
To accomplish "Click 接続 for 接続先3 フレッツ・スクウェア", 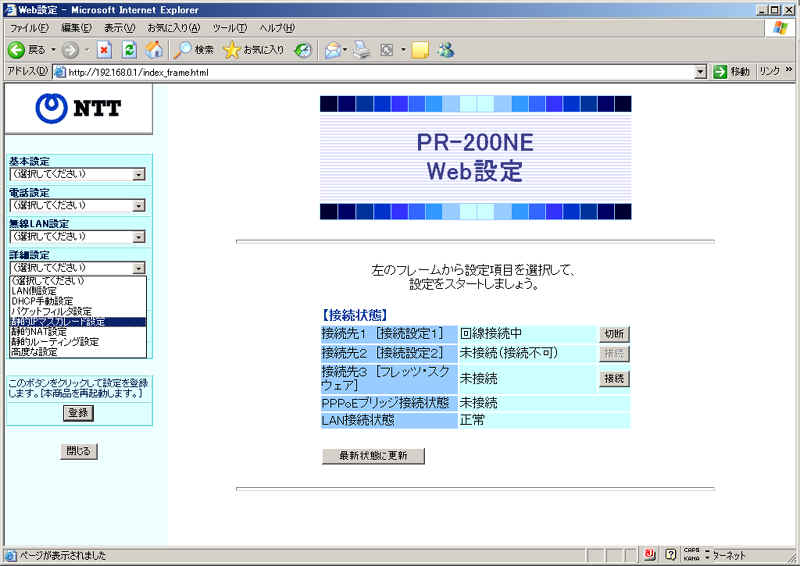I will coord(614,379).
